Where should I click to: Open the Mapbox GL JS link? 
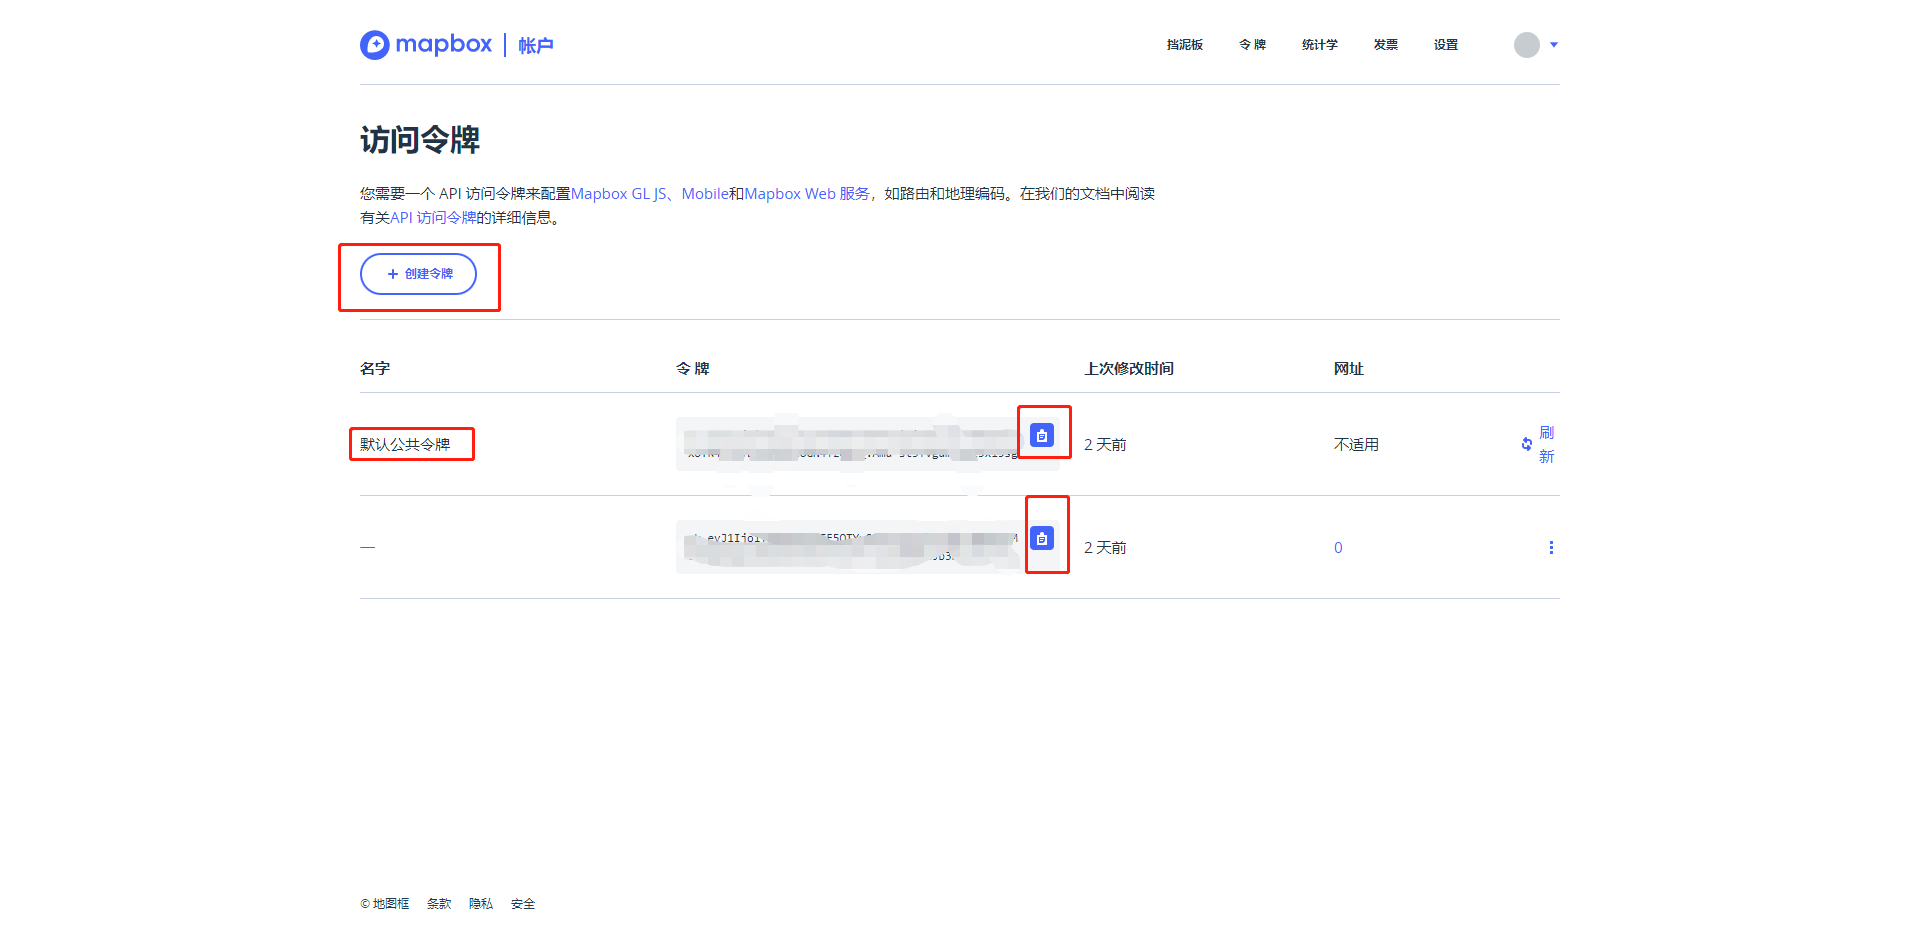click(x=618, y=194)
